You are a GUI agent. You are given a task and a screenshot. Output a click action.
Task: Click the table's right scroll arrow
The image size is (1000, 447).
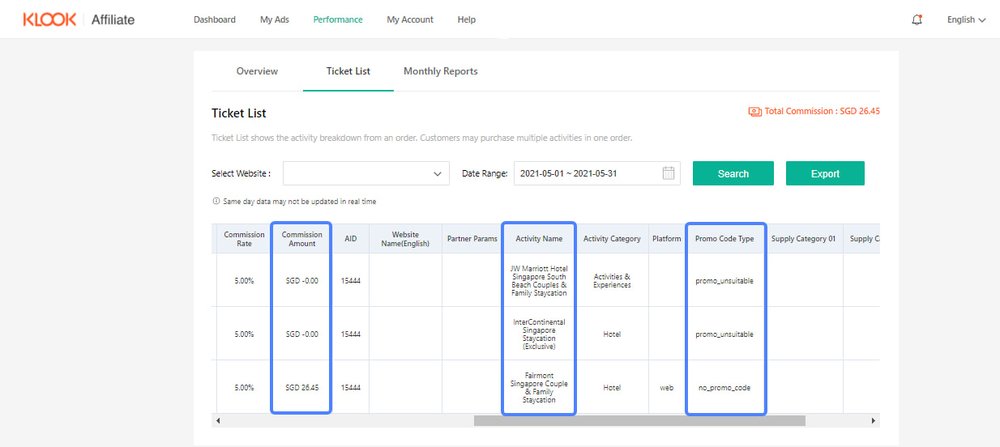pos(874,421)
